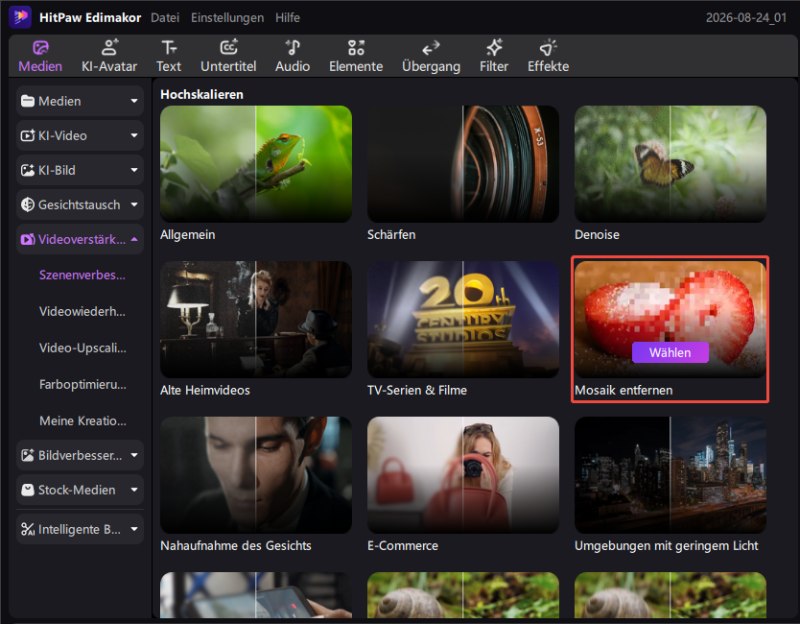Image resolution: width=800 pixels, height=624 pixels.
Task: Open the Filter sparkle icon
Action: click(494, 47)
